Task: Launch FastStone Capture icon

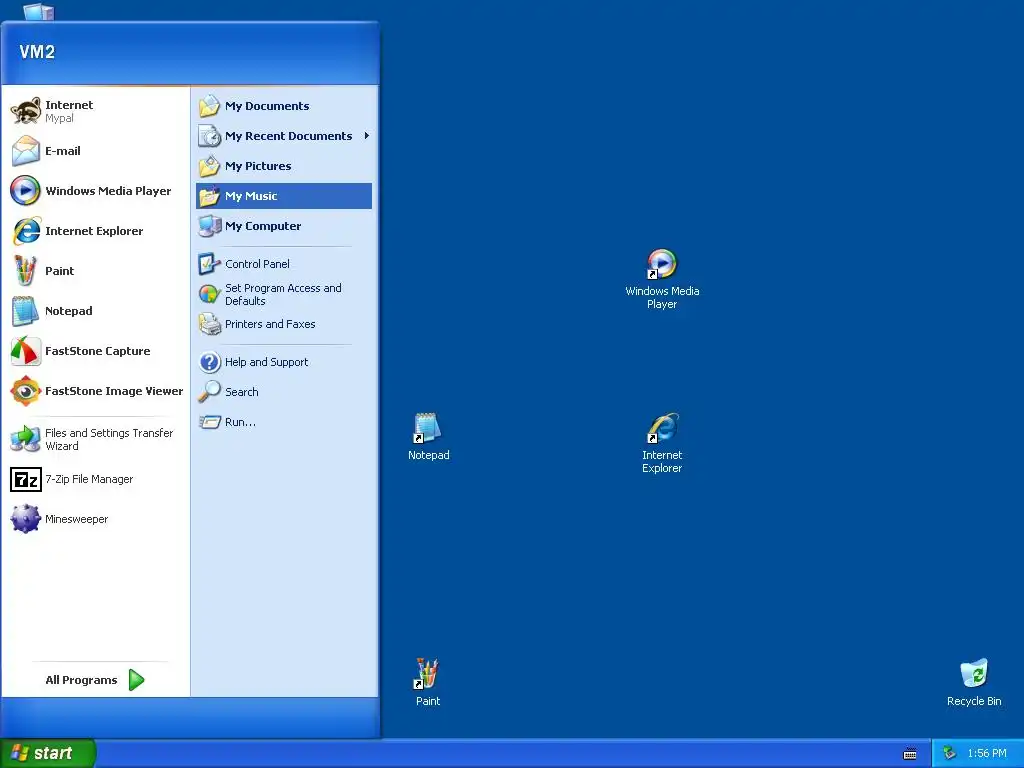Action: click(x=26, y=351)
